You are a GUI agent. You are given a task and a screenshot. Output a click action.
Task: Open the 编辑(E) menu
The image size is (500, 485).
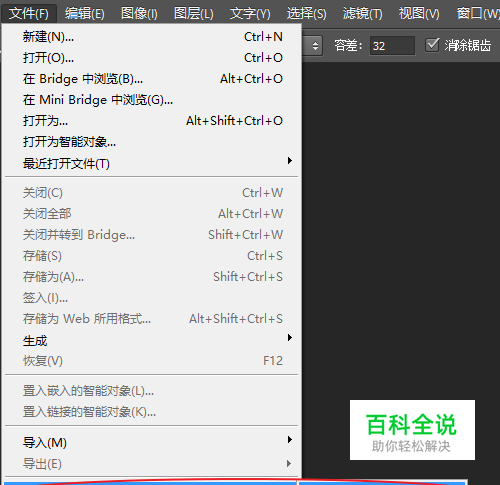tap(85, 14)
